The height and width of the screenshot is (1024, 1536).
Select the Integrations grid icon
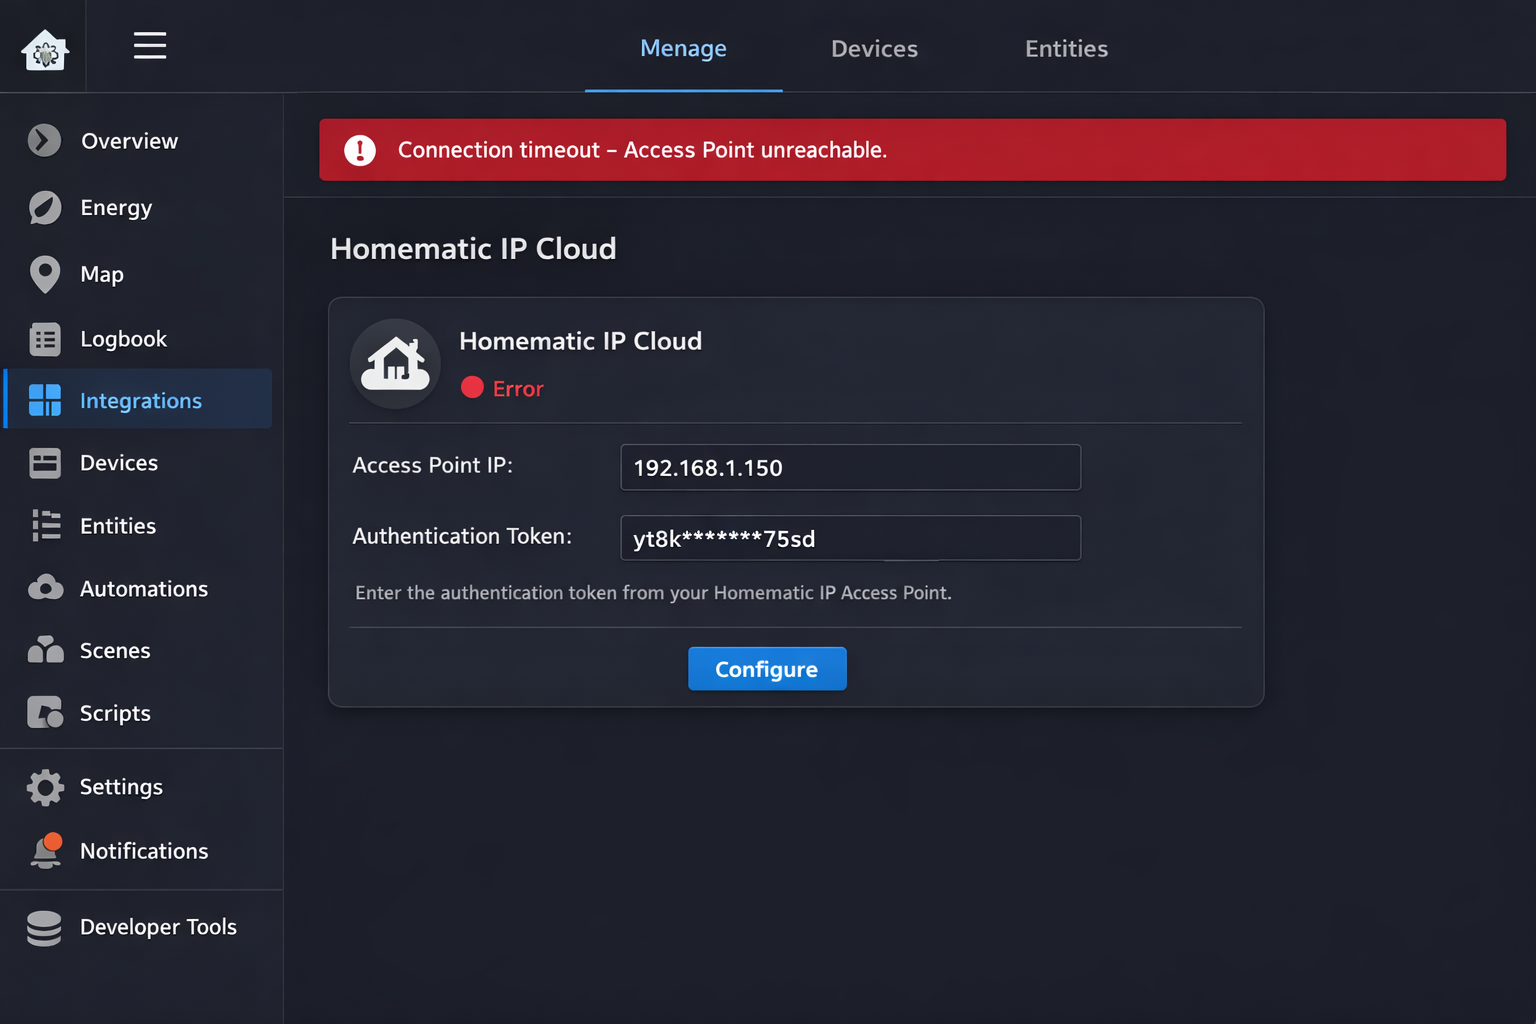[x=44, y=399]
